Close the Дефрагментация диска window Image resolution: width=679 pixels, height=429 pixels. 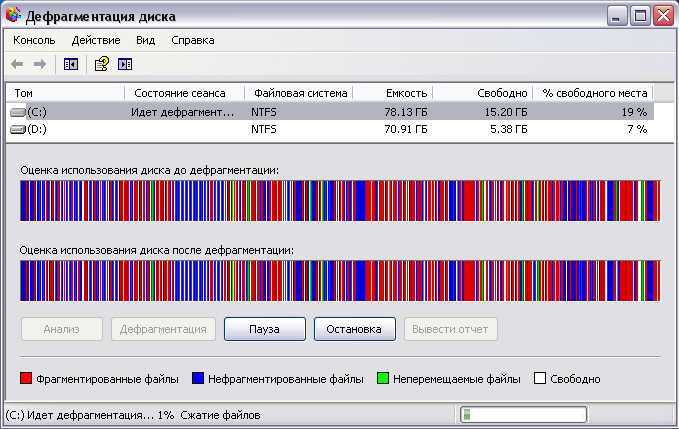click(663, 16)
